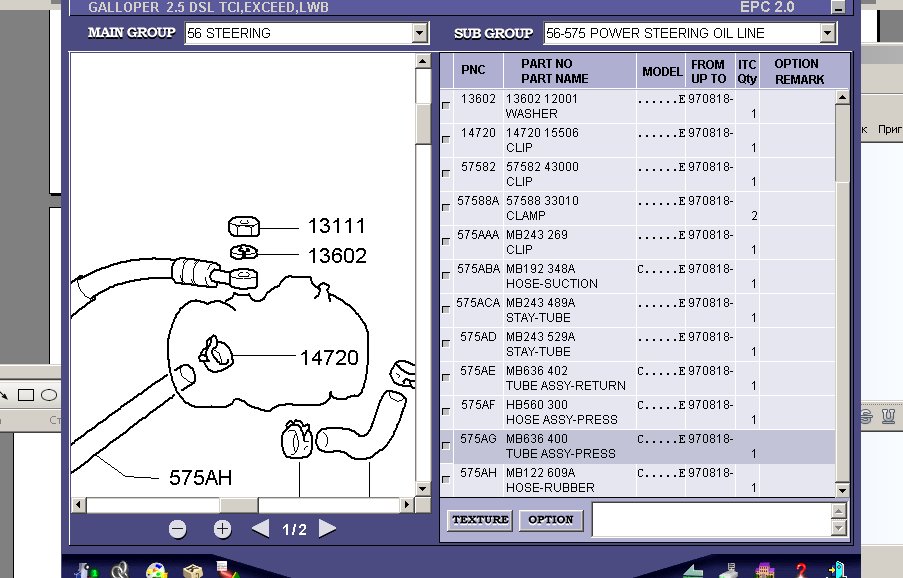Click the 13111 label in diagram
The width and height of the screenshot is (903, 578).
coord(336,226)
